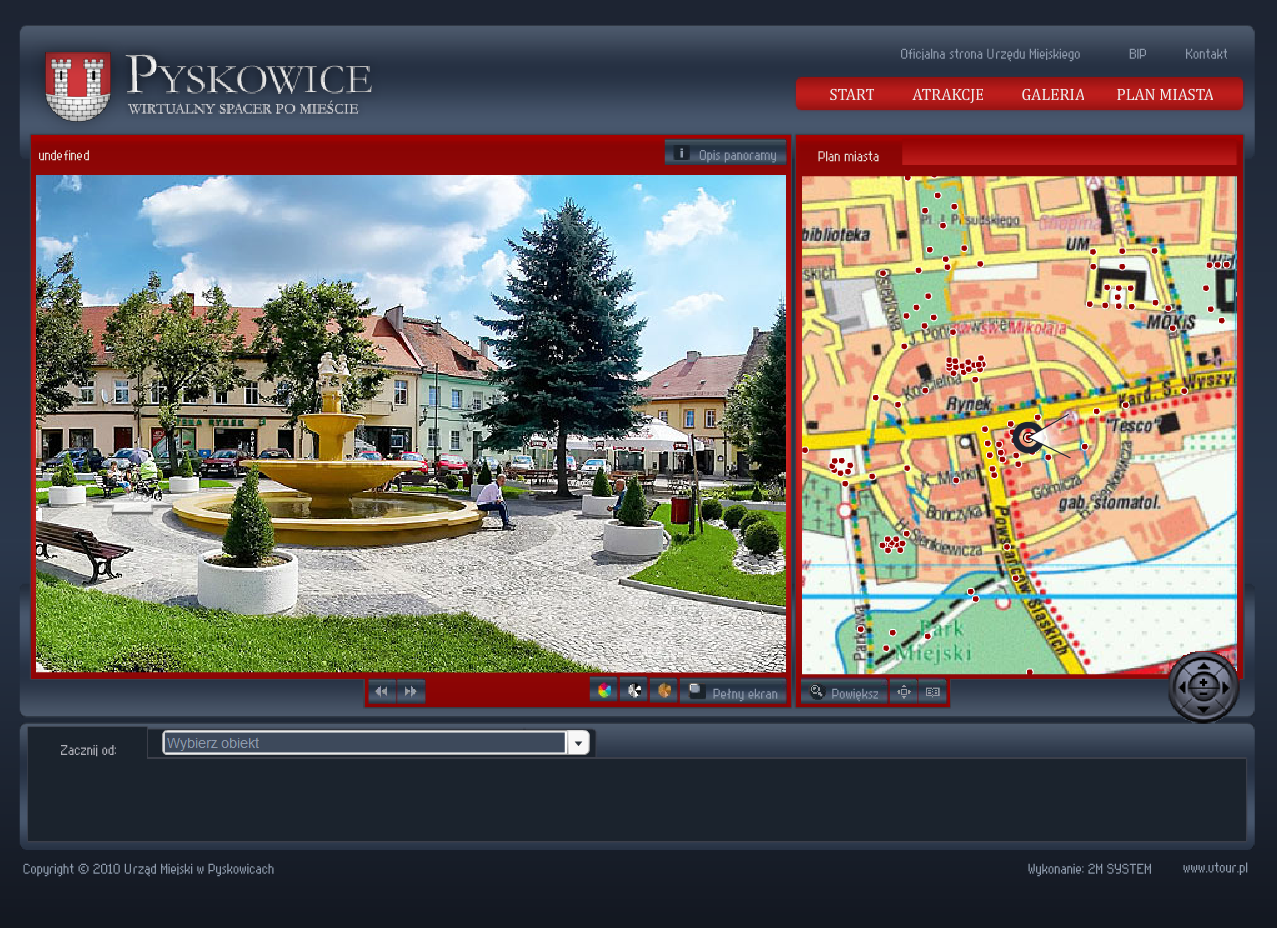Click the previous panorama double-arrow icon
This screenshot has width=1277, height=928.
click(382, 690)
